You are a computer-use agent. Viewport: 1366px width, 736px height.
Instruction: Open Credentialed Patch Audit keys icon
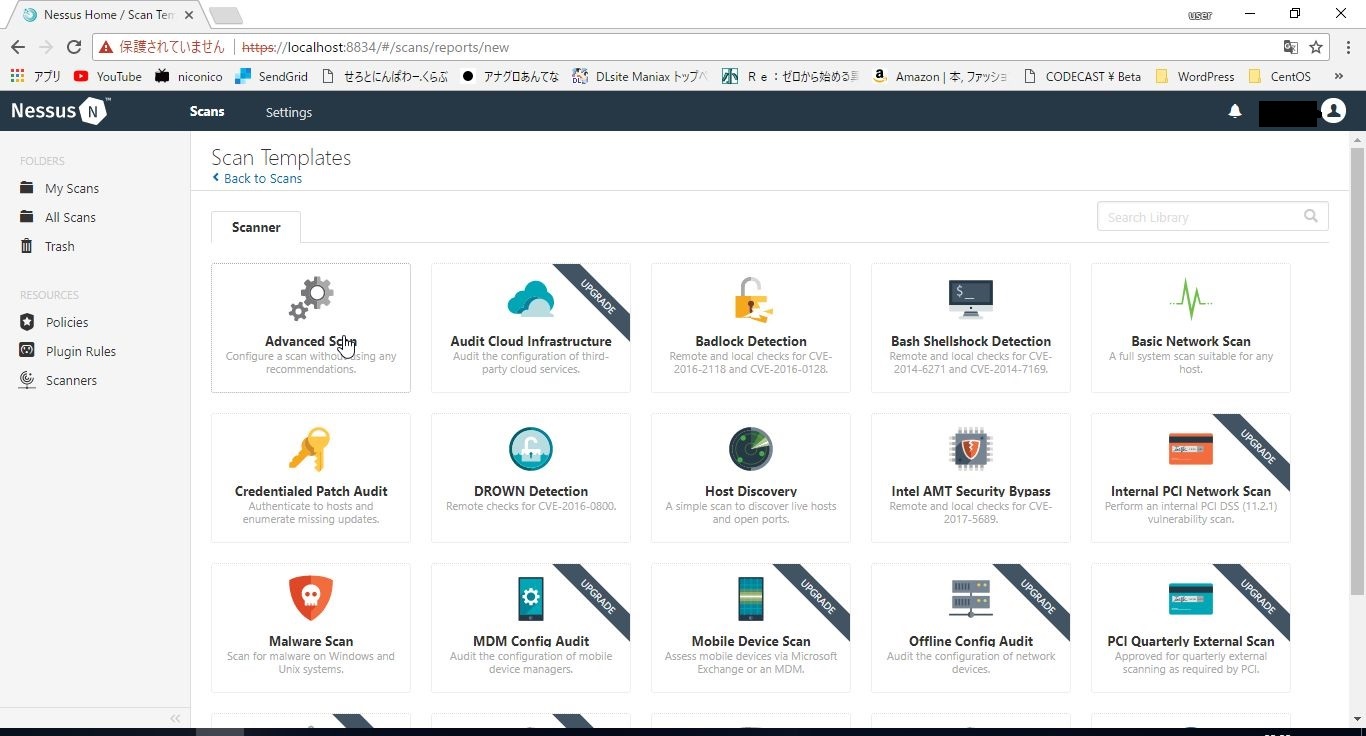pos(309,449)
